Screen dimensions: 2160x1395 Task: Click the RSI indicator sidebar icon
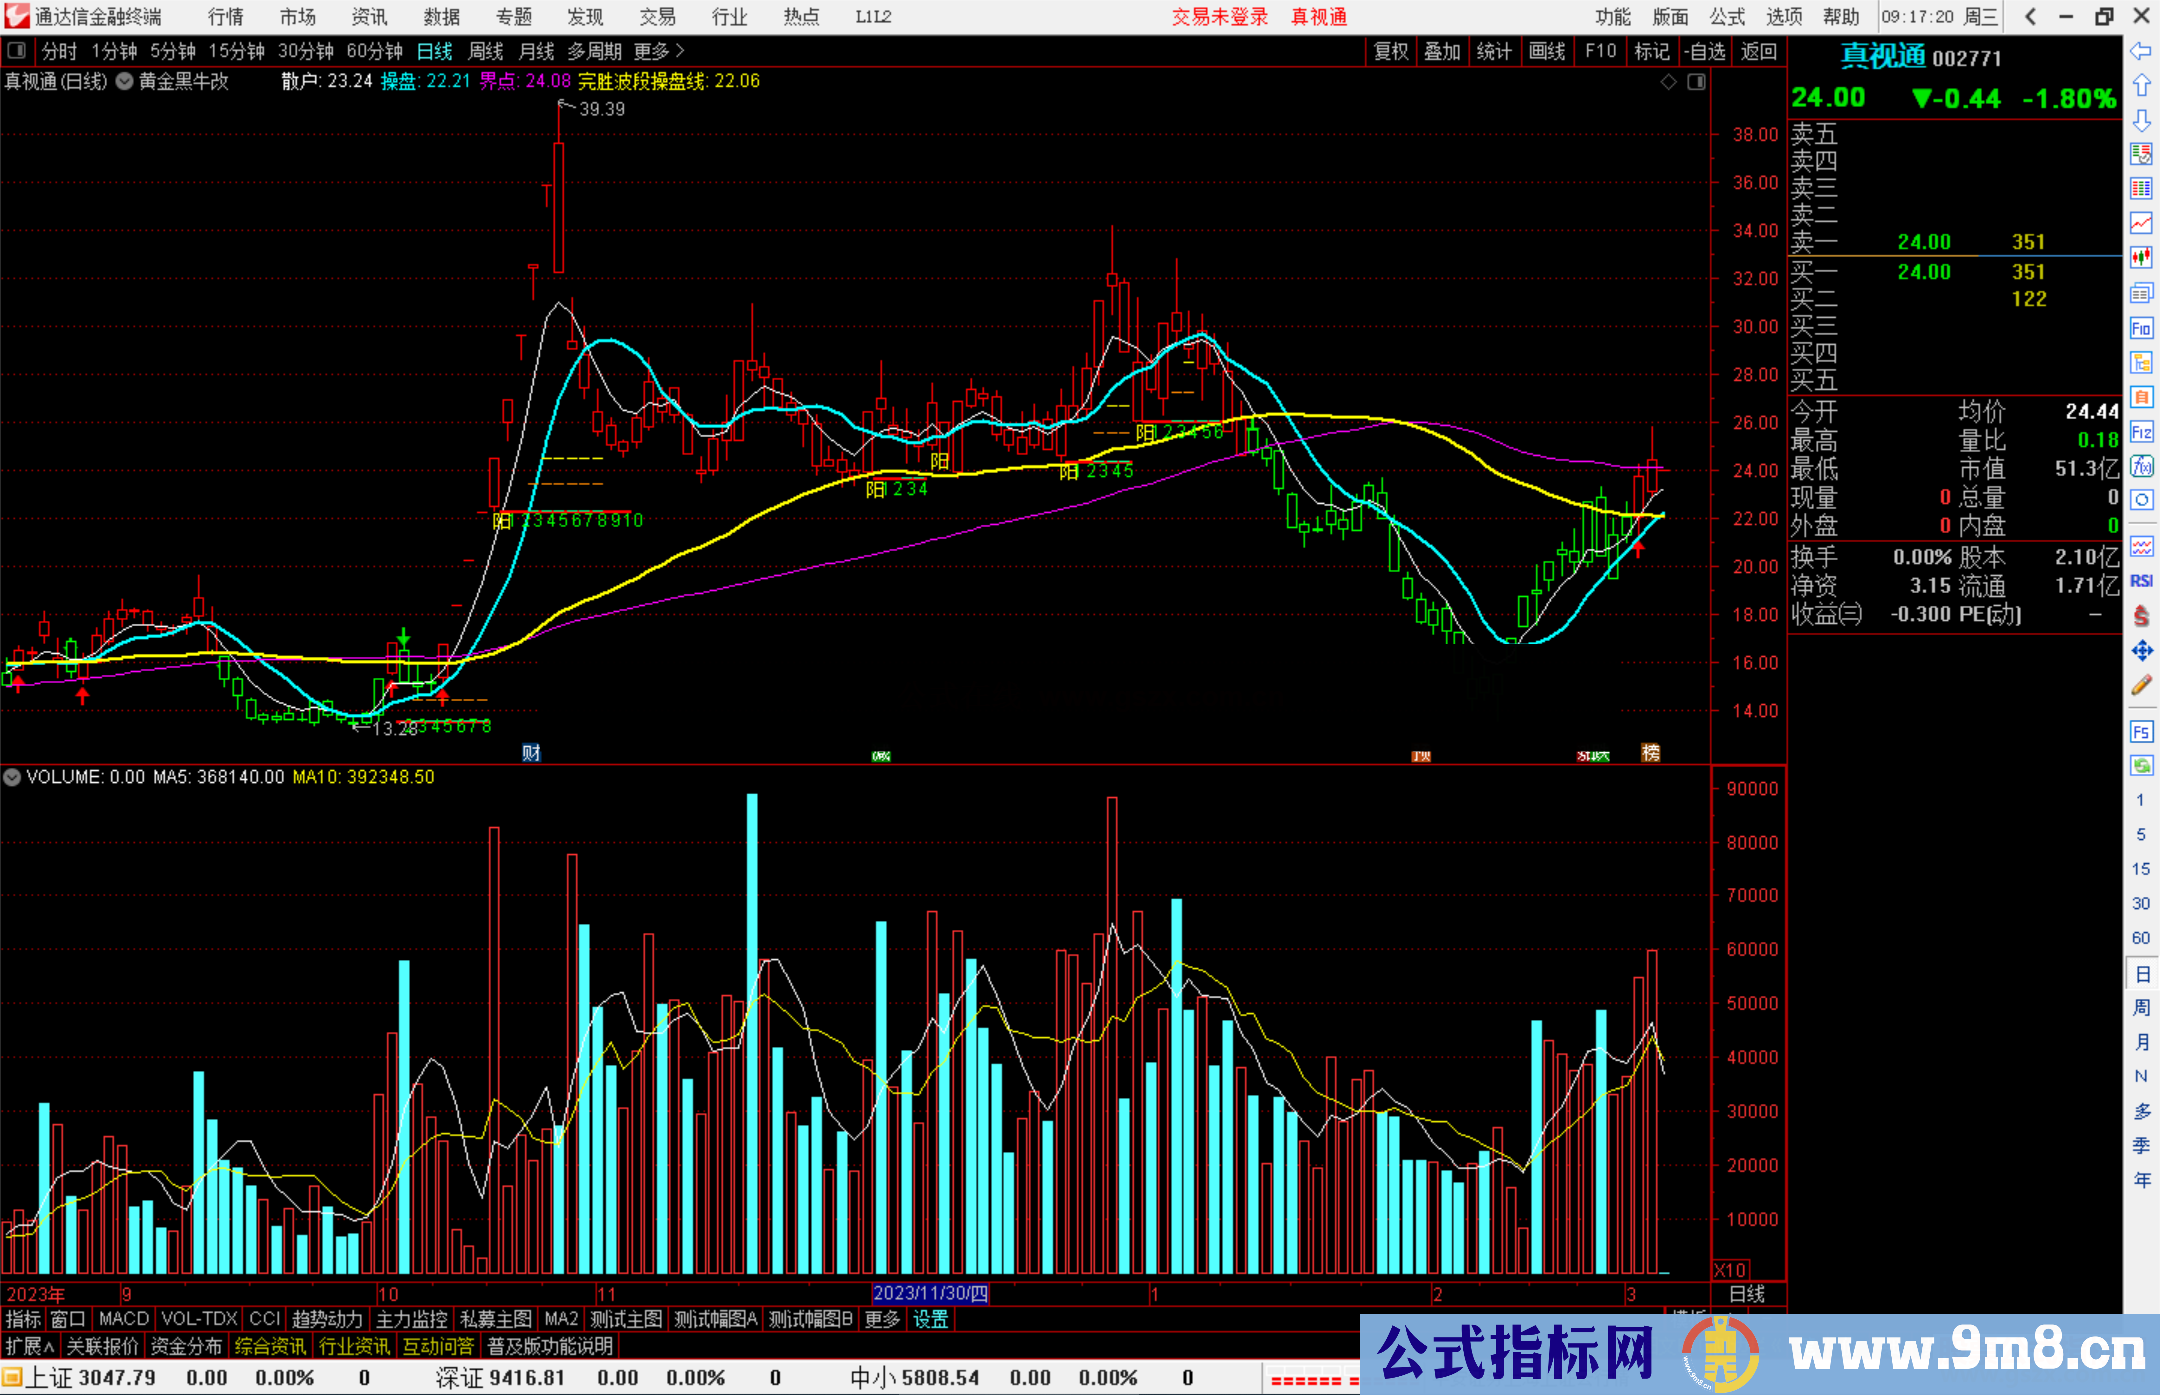click(x=2141, y=581)
